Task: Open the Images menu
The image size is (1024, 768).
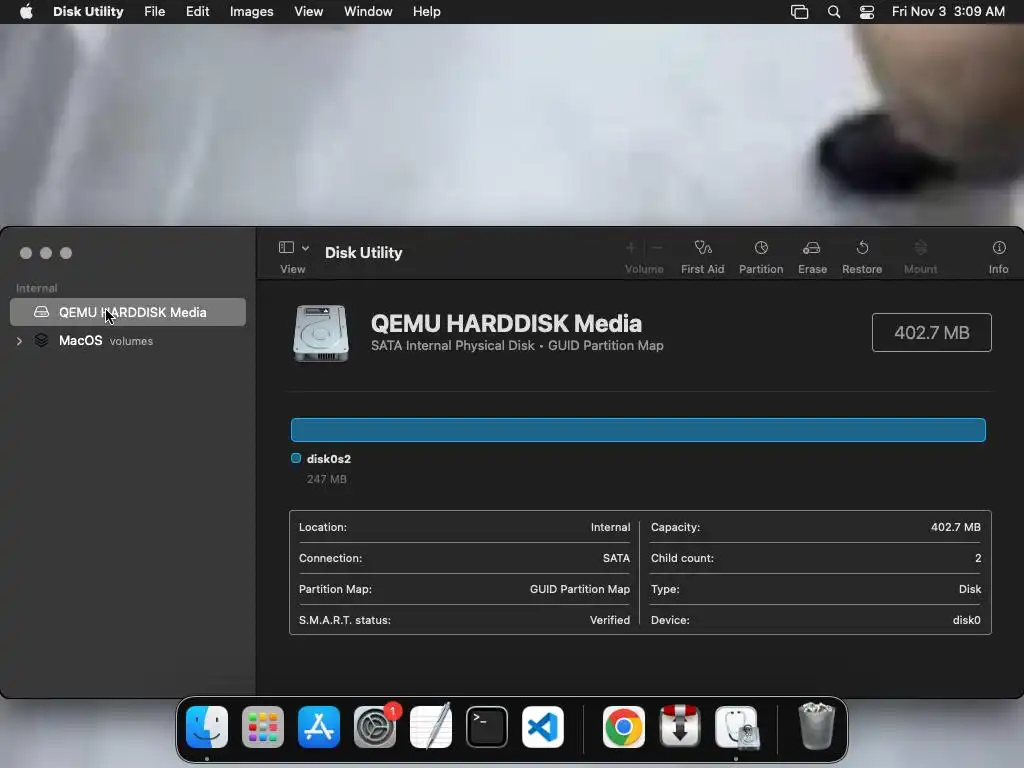Action: 251,12
